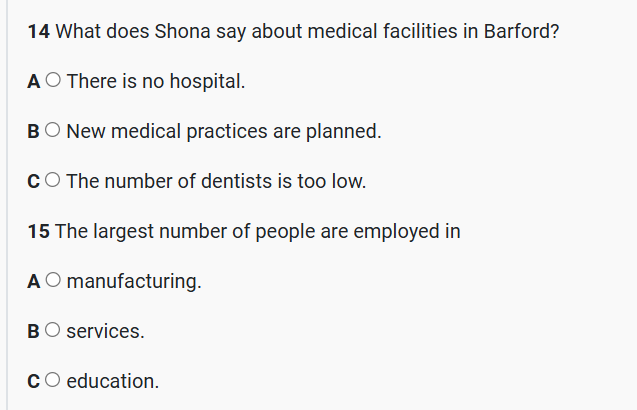Screen dimensions: 637x410
Task: Click the bold number 15
Action: [x=39, y=232]
